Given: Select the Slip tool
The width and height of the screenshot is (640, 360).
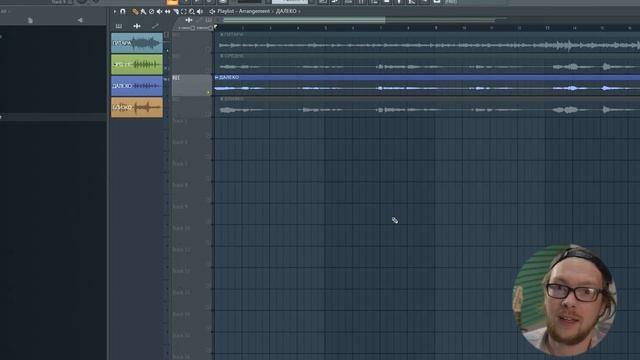Looking at the screenshot, I should (167, 11).
